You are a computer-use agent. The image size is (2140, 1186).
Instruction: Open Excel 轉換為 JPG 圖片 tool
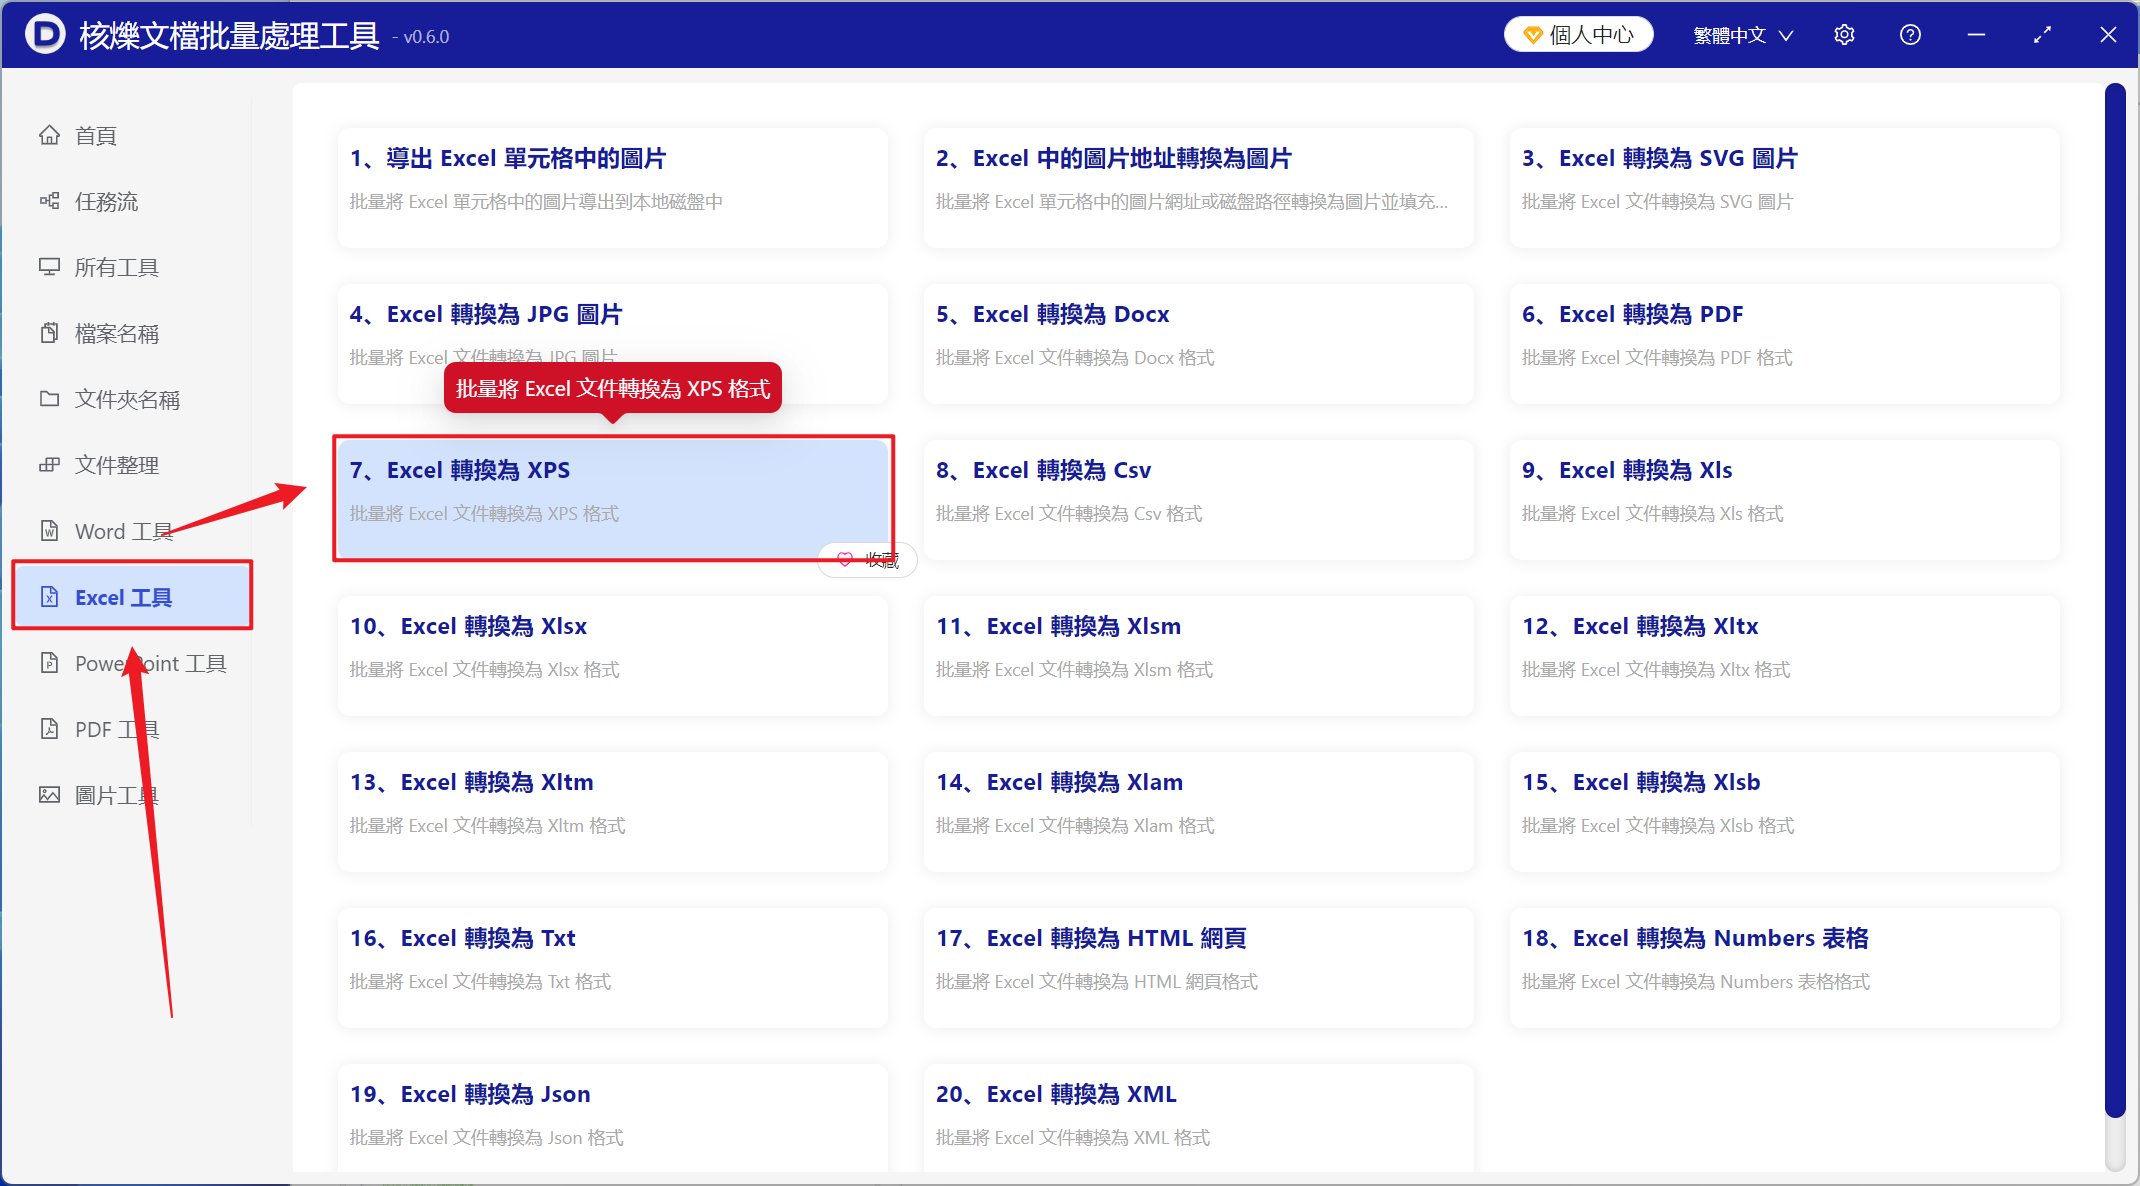(612, 343)
